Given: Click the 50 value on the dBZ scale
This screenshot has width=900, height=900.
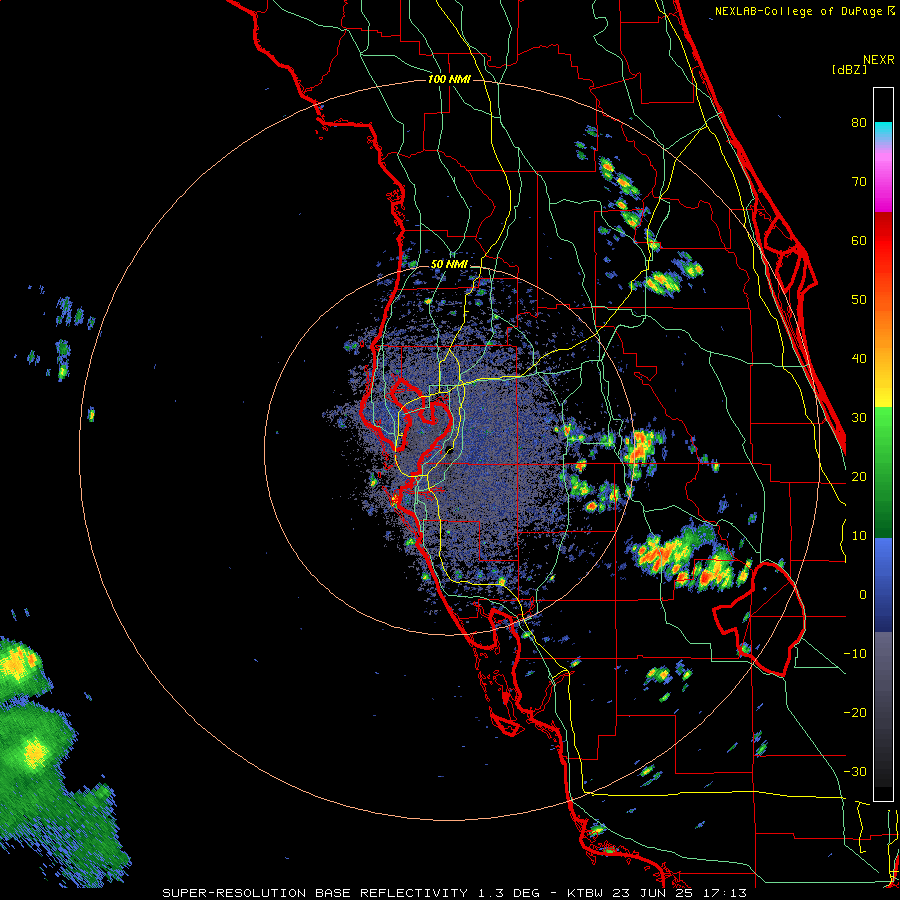Looking at the screenshot, I should [859, 300].
